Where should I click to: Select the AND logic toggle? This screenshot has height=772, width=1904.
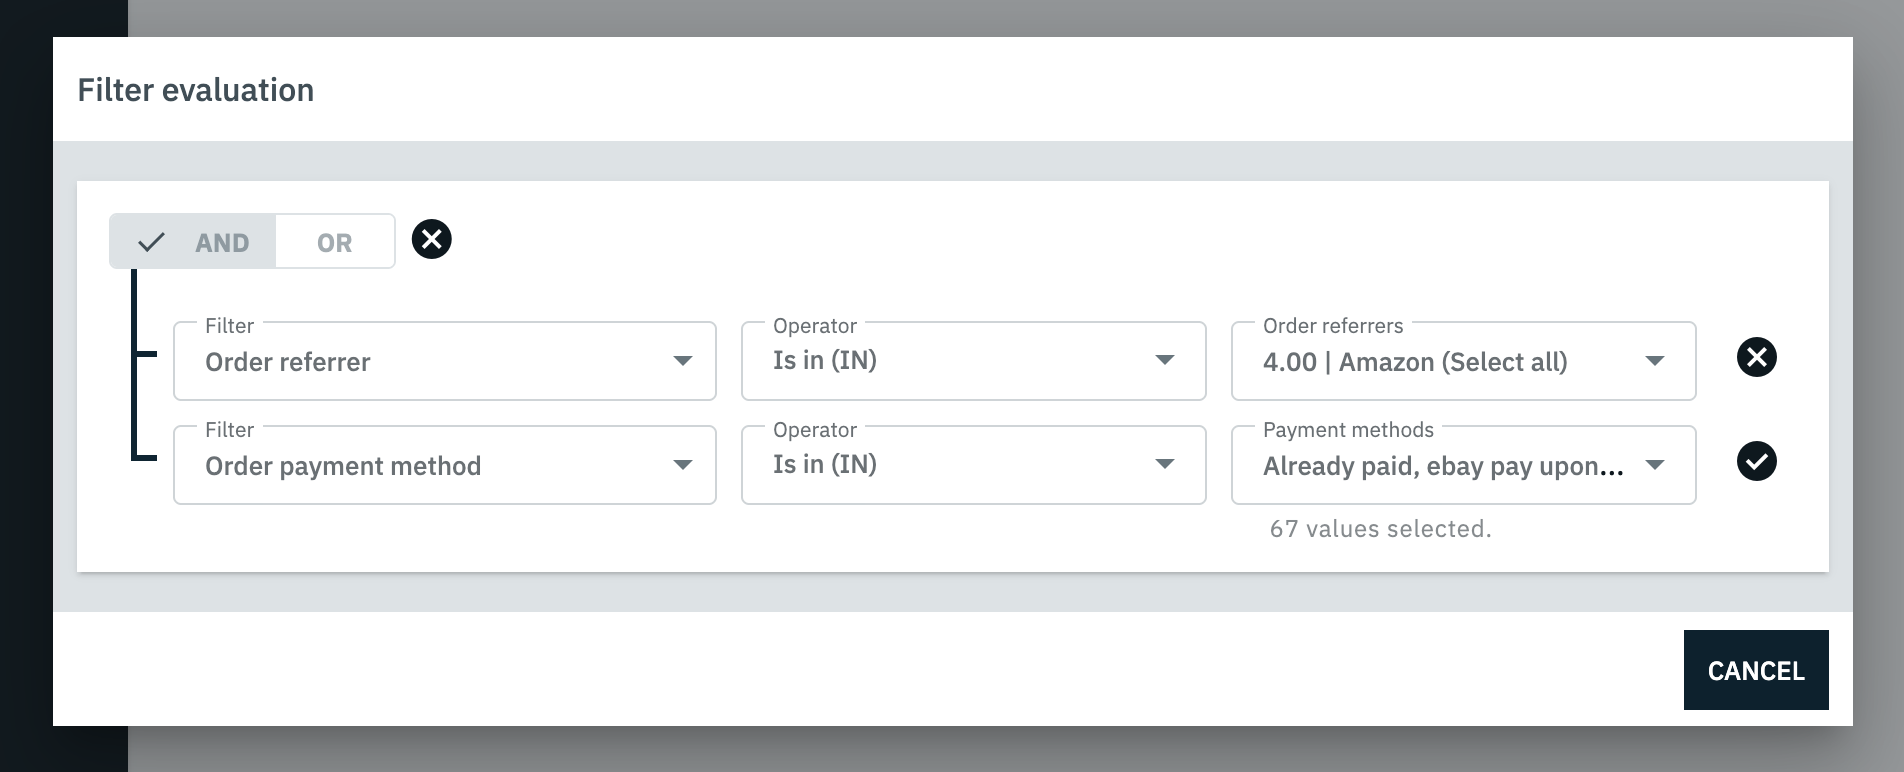(x=193, y=242)
